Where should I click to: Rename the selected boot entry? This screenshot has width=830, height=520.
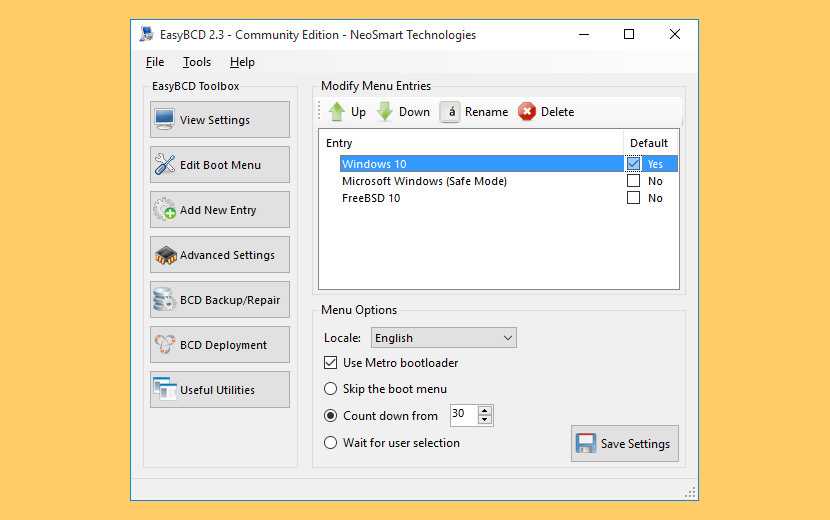pyautogui.click(x=474, y=112)
